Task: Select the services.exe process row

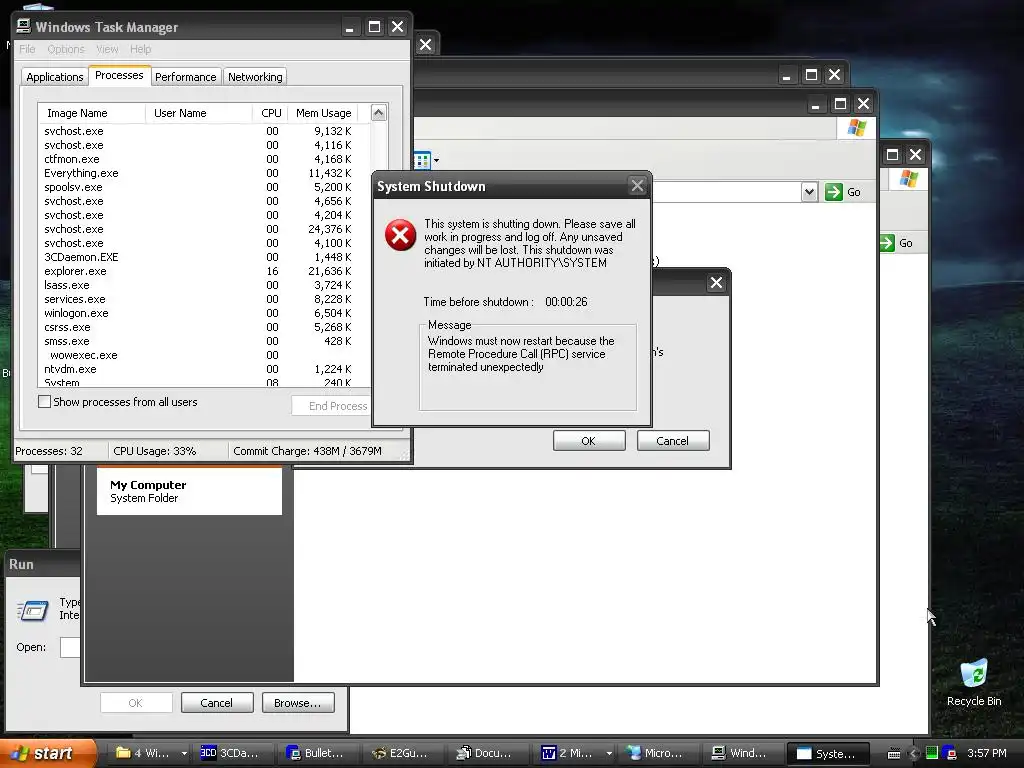Action: point(204,299)
